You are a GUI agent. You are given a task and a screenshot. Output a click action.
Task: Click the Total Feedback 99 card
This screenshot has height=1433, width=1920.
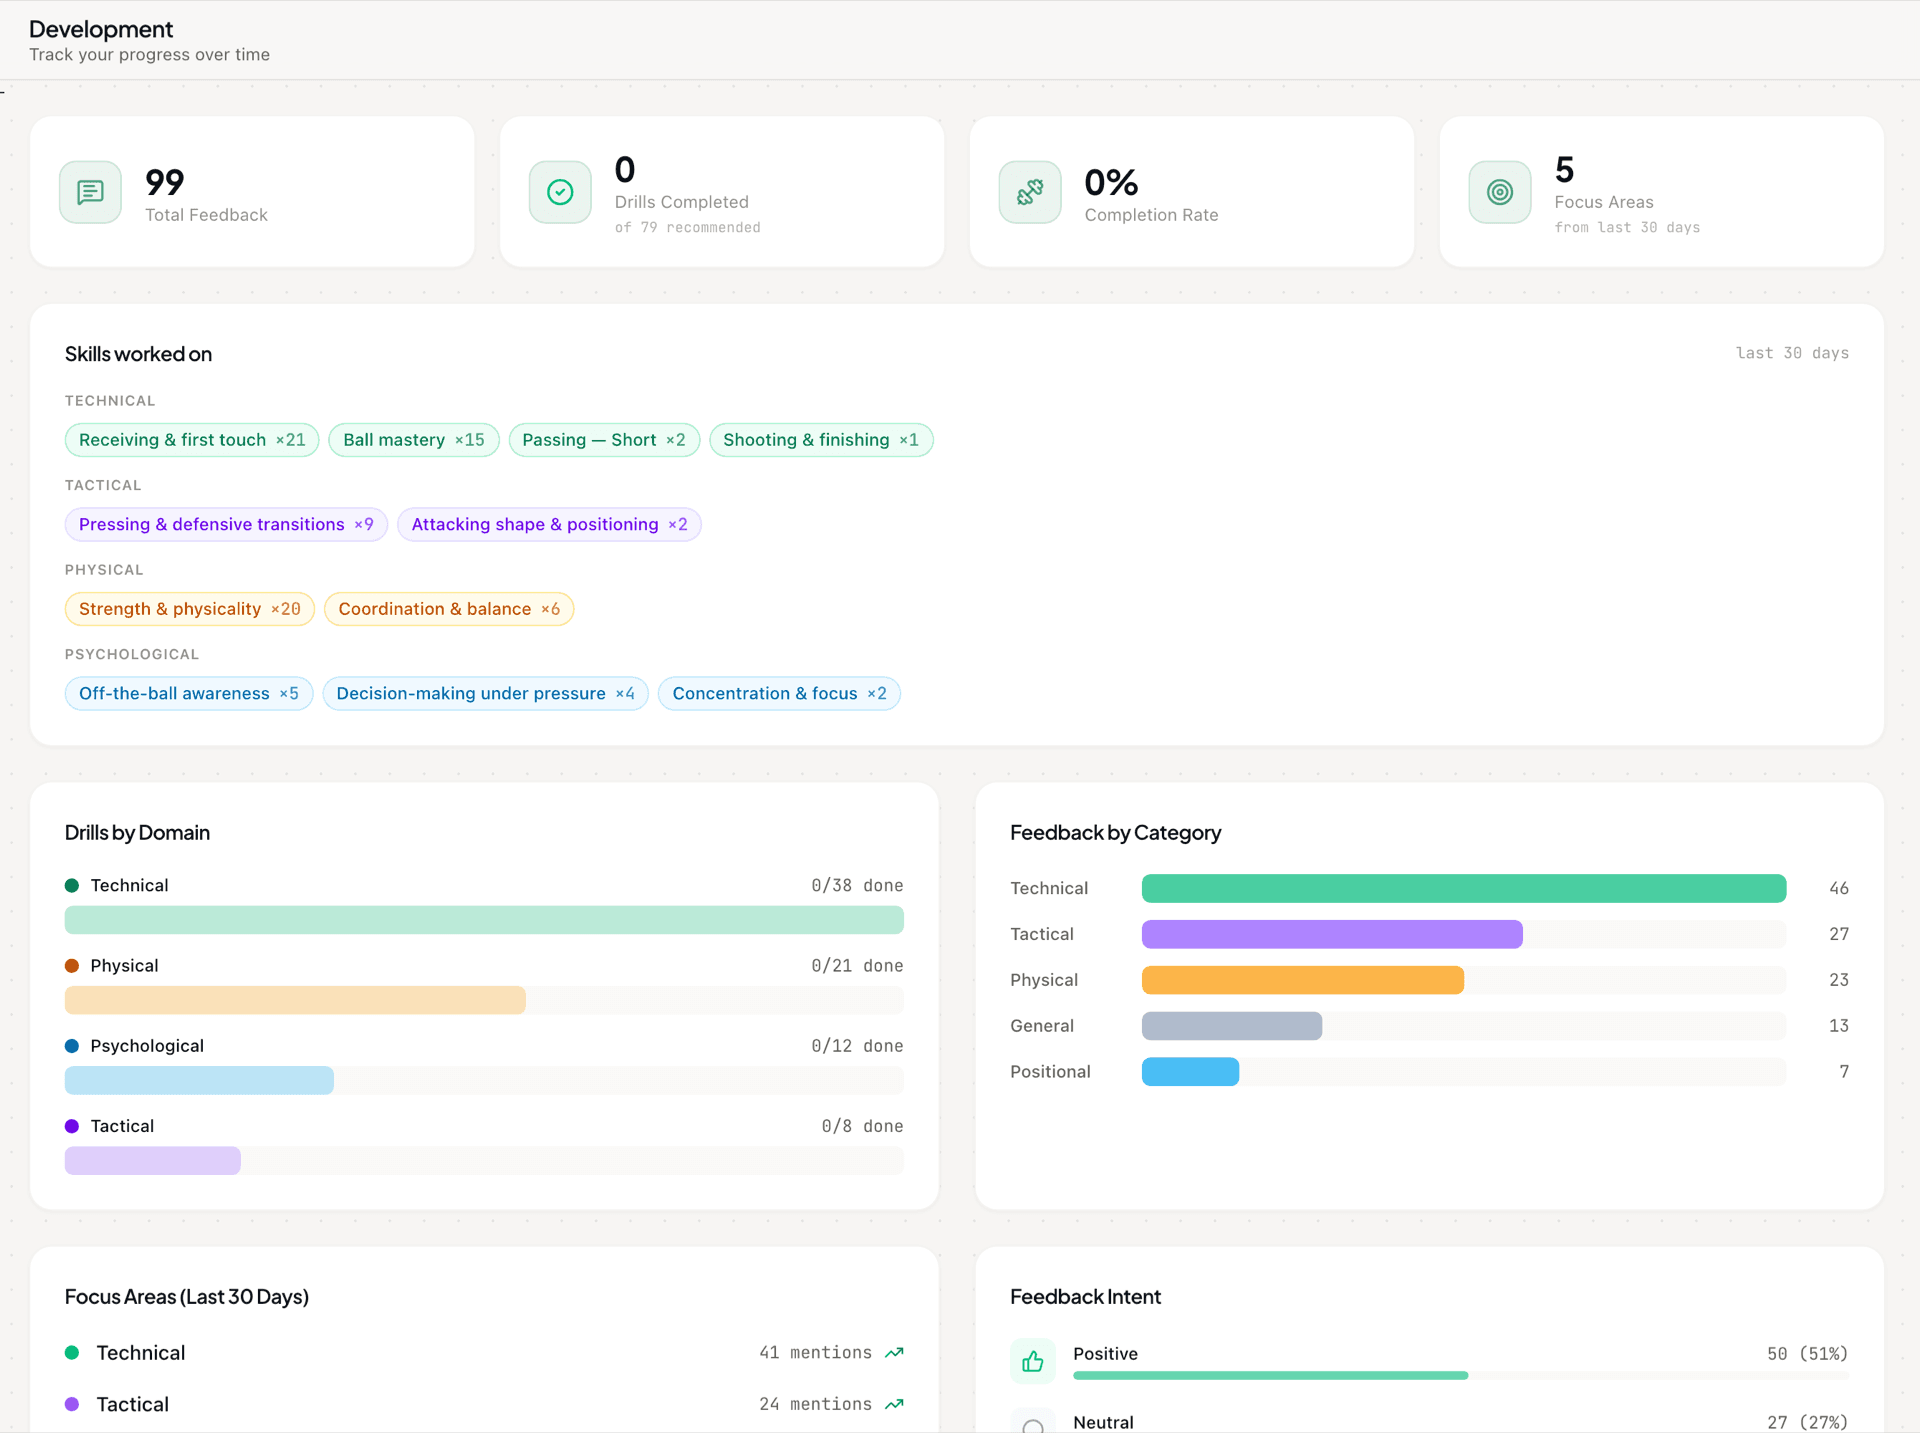[252, 192]
